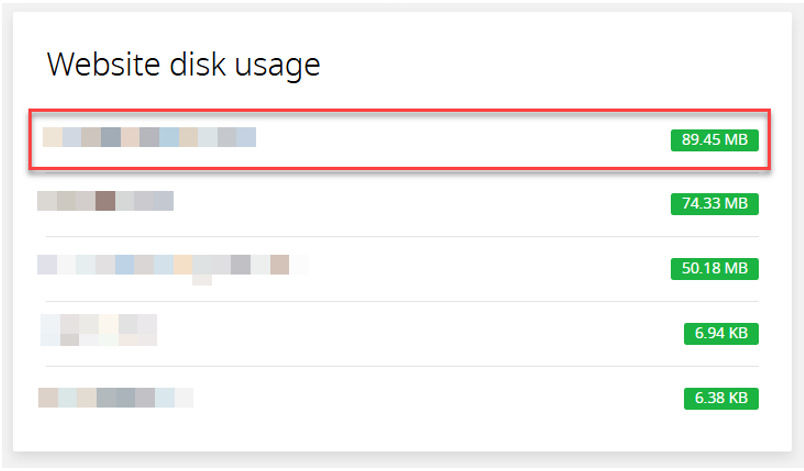The height and width of the screenshot is (471, 804).
Task: Click empty middle space of the 89.45 MB row
Action: click(460, 139)
